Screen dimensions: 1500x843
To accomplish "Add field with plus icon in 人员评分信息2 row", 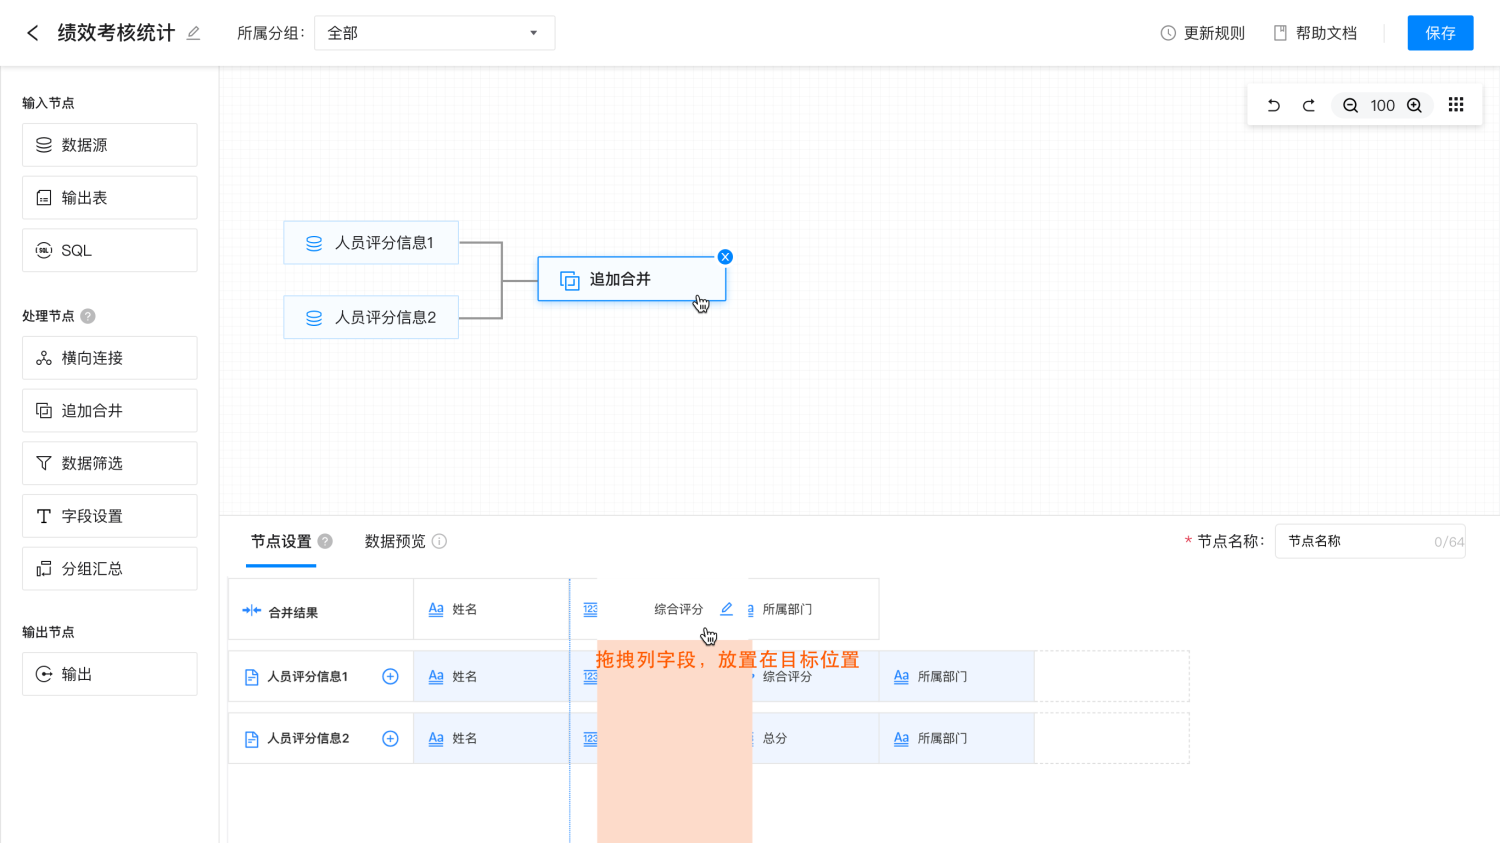I will 390,739.
